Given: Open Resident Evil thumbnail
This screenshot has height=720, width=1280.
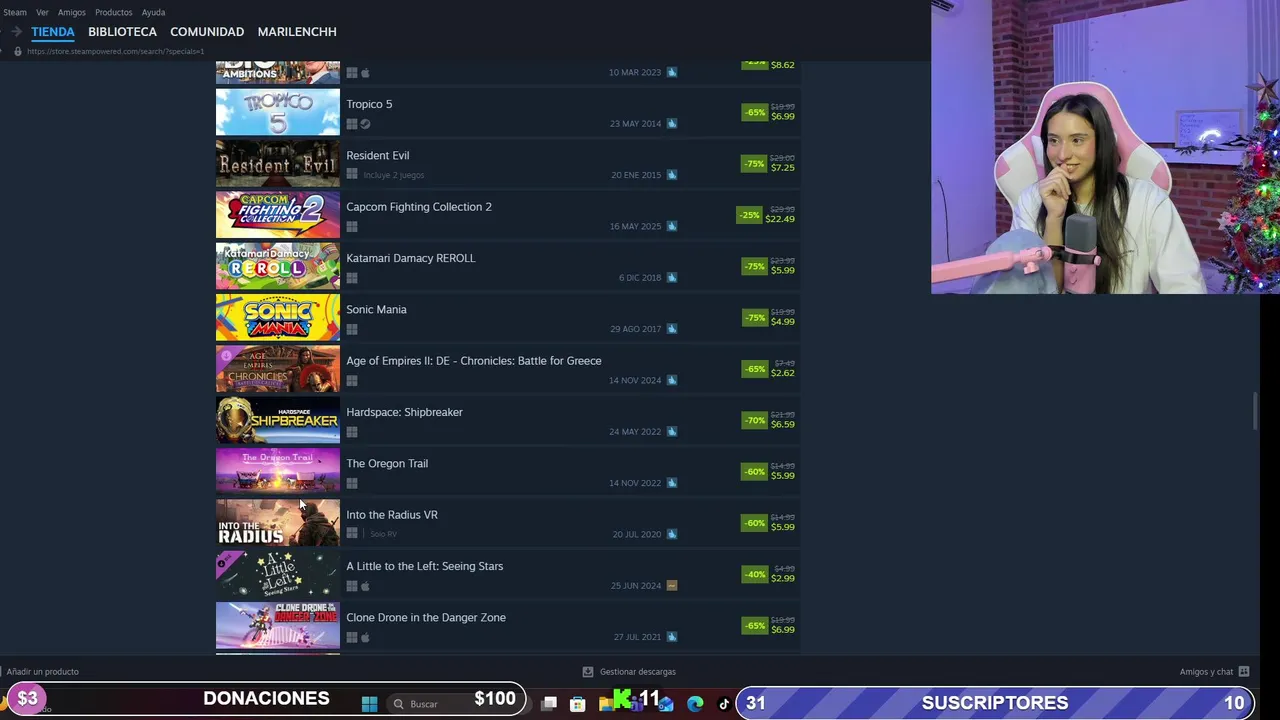Looking at the screenshot, I should 278,163.
